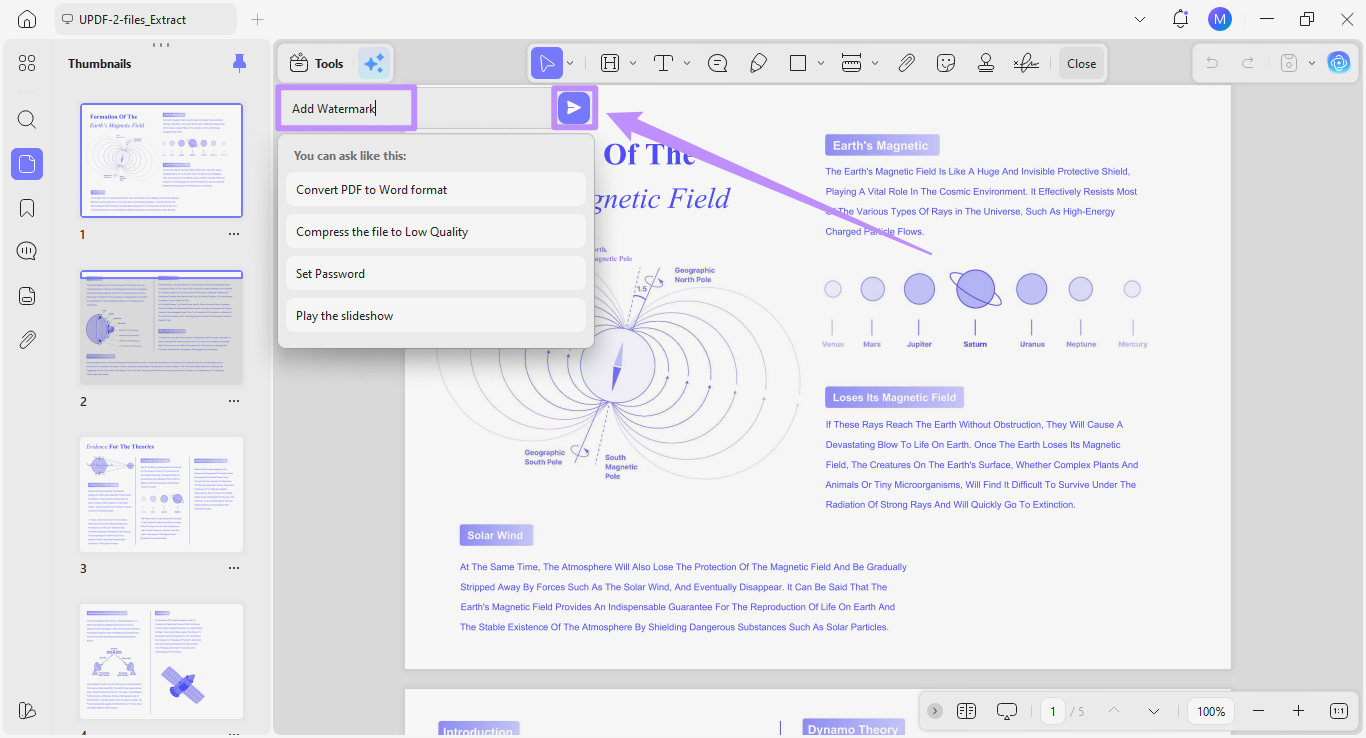The image size is (1366, 738).
Task: Open the search panel
Action: coord(27,120)
